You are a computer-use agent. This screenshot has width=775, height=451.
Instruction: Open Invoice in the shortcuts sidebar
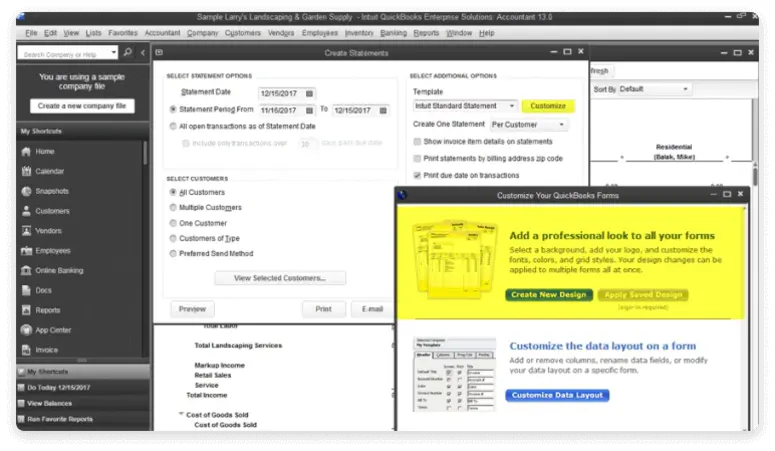click(x=46, y=350)
